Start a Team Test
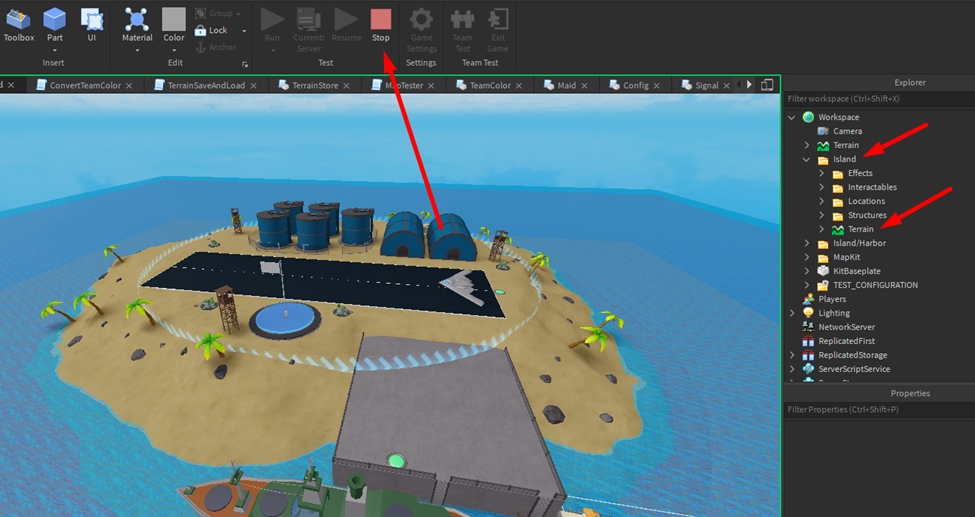This screenshot has width=975, height=517. [462, 30]
